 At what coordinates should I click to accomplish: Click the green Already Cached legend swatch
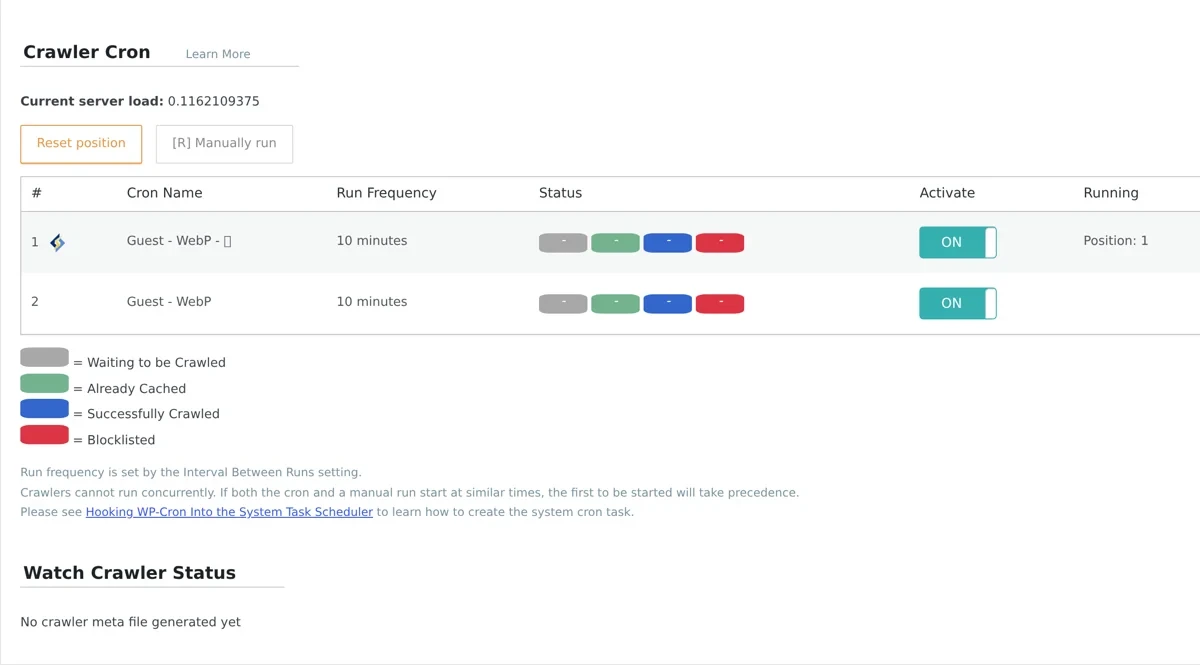click(x=45, y=384)
